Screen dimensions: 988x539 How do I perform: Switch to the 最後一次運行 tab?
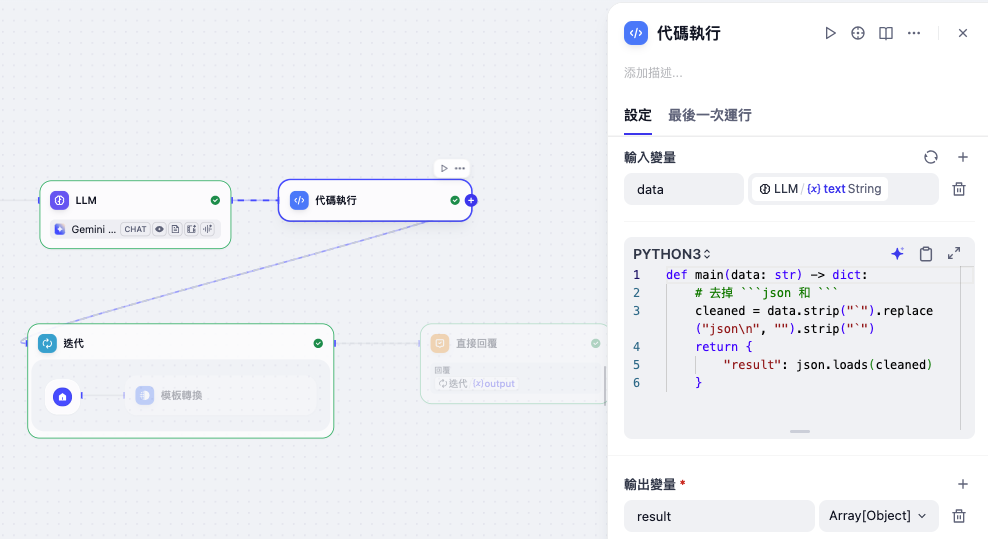[x=710, y=115]
